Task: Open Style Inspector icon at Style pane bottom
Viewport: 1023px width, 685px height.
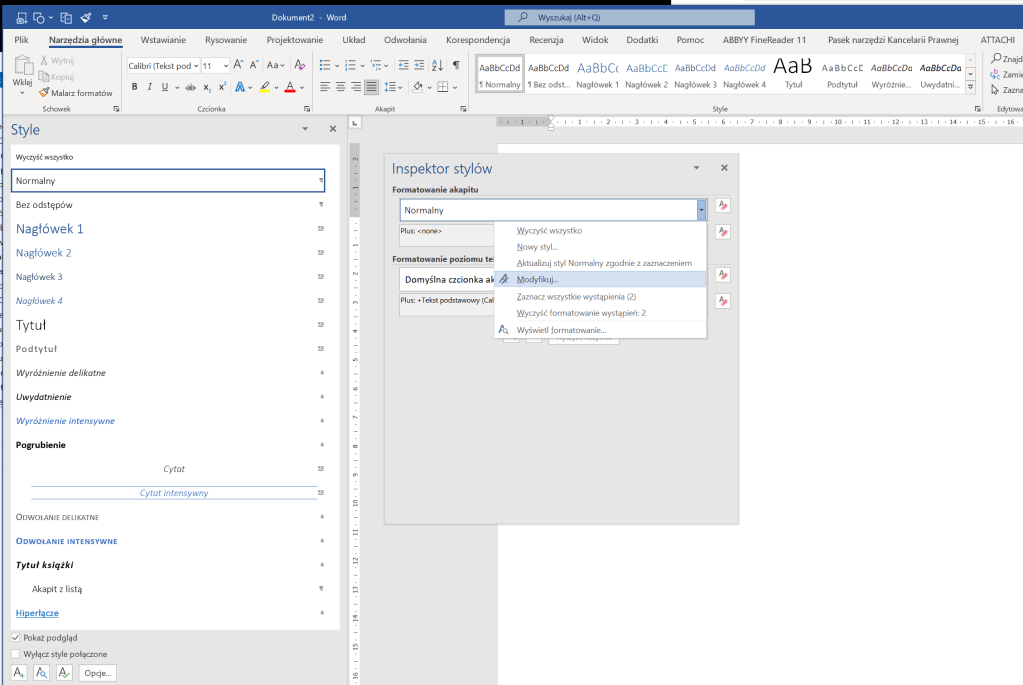Action: pyautogui.click(x=42, y=673)
